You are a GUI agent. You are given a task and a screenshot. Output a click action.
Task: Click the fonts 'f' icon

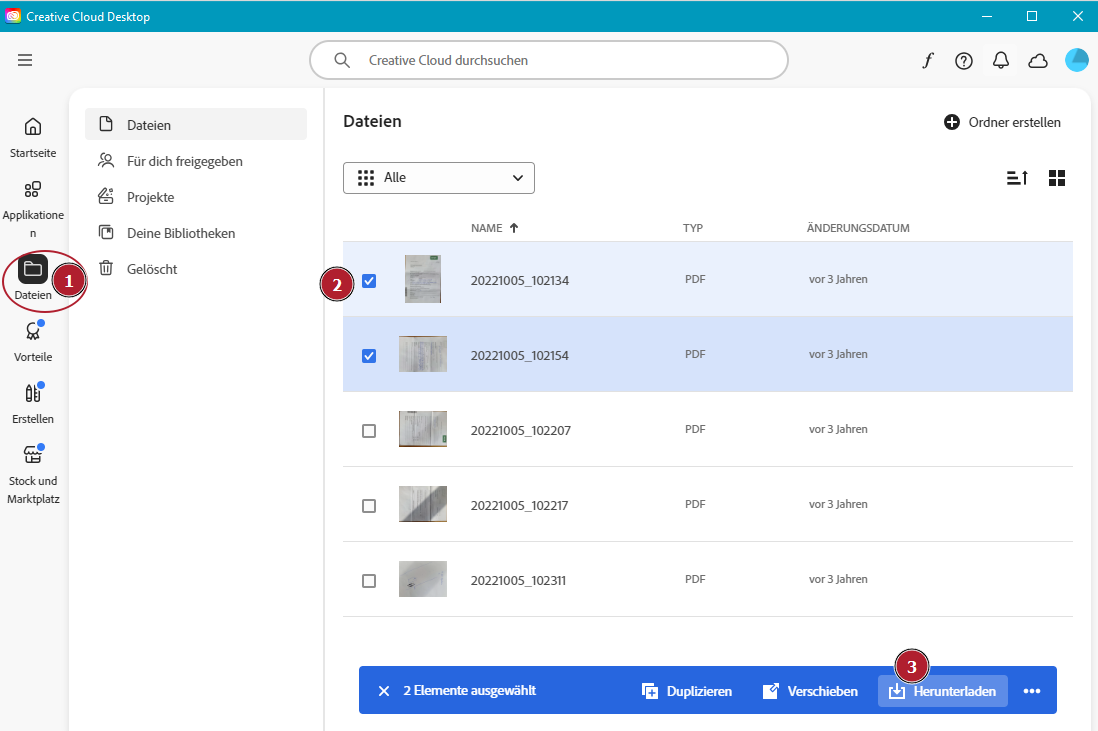pyautogui.click(x=927, y=61)
